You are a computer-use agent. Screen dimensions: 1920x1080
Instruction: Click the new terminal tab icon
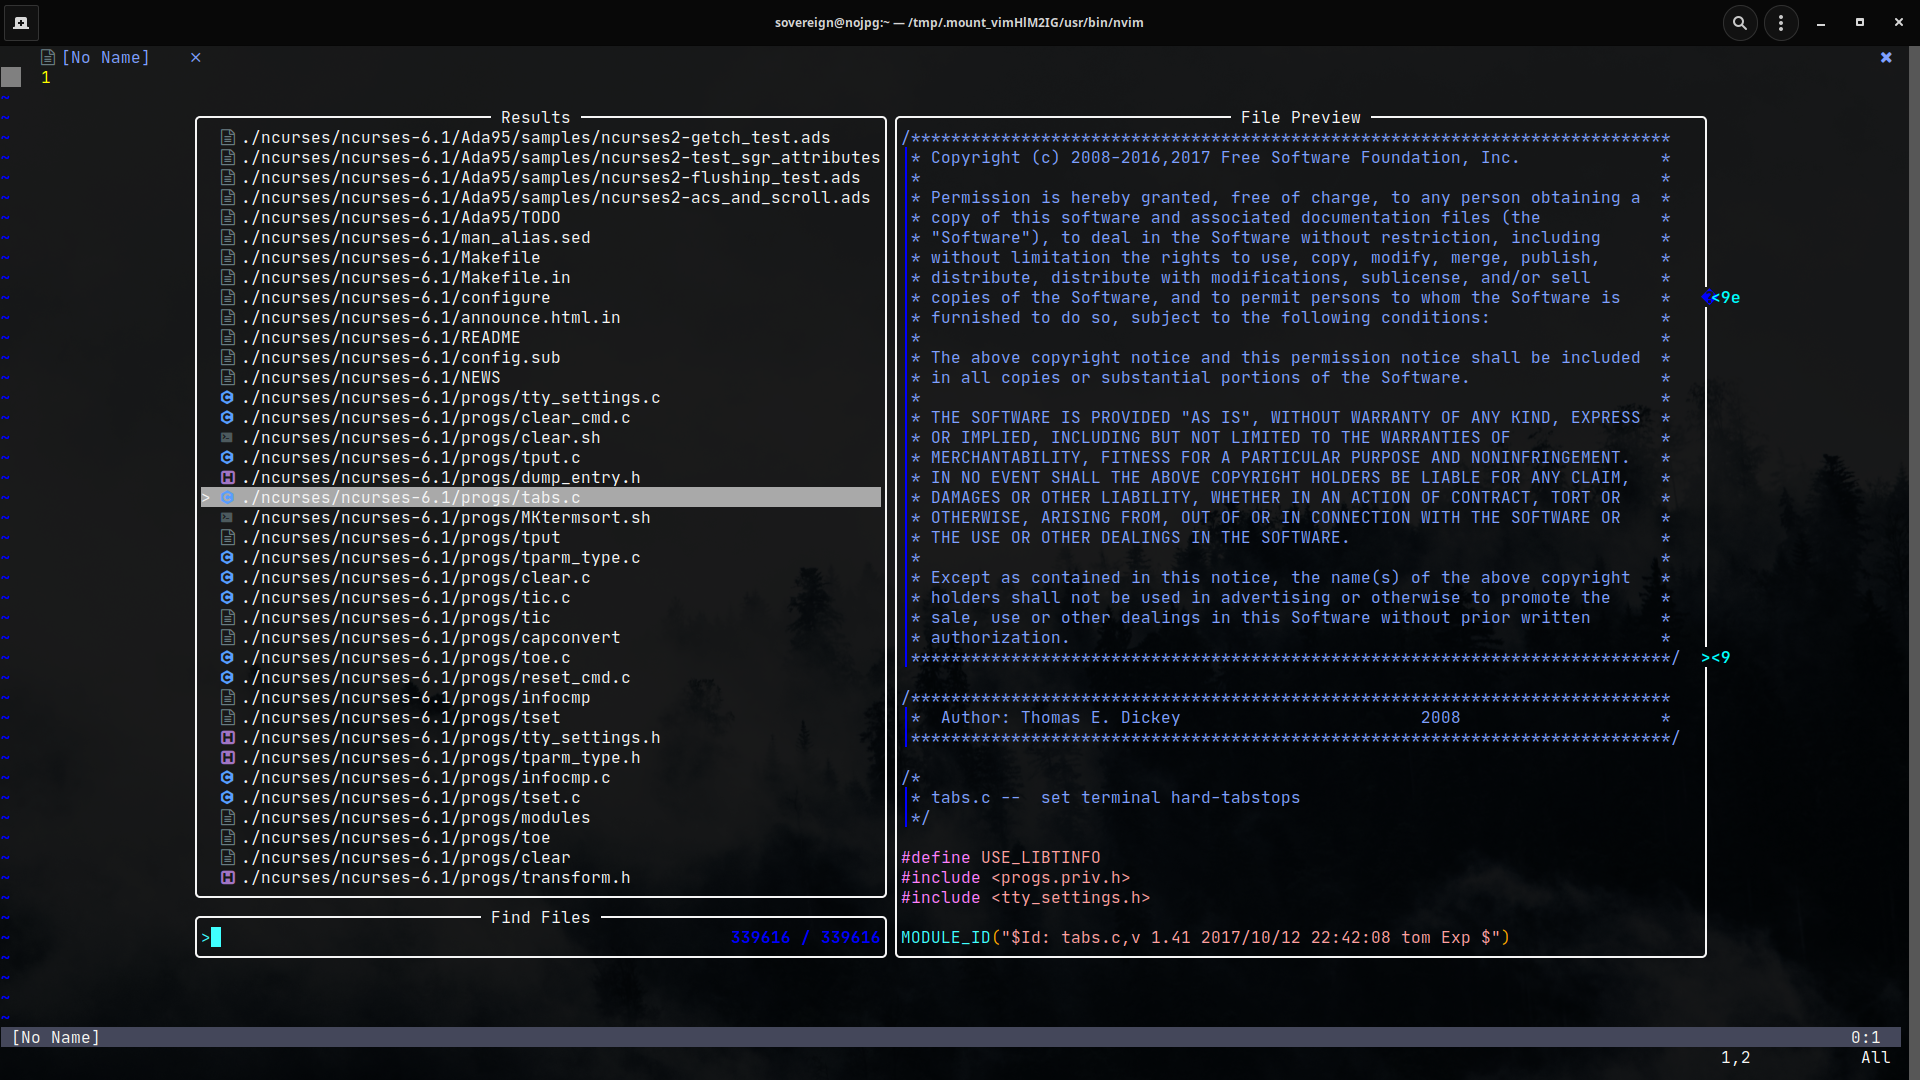pyautogui.click(x=21, y=22)
